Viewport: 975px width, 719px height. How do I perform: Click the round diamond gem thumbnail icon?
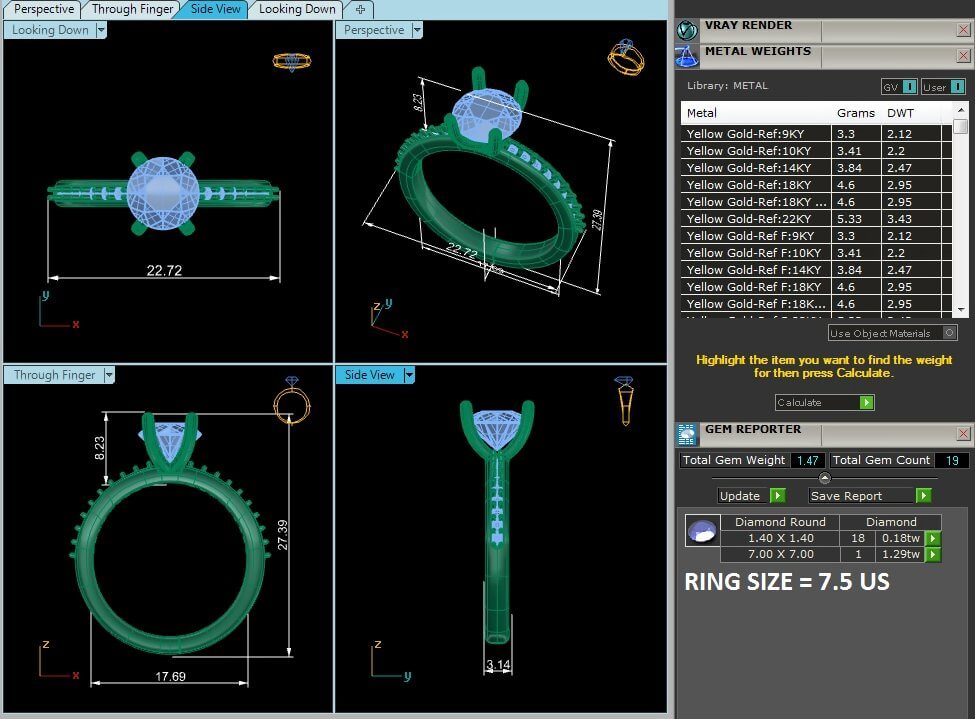pyautogui.click(x=702, y=531)
